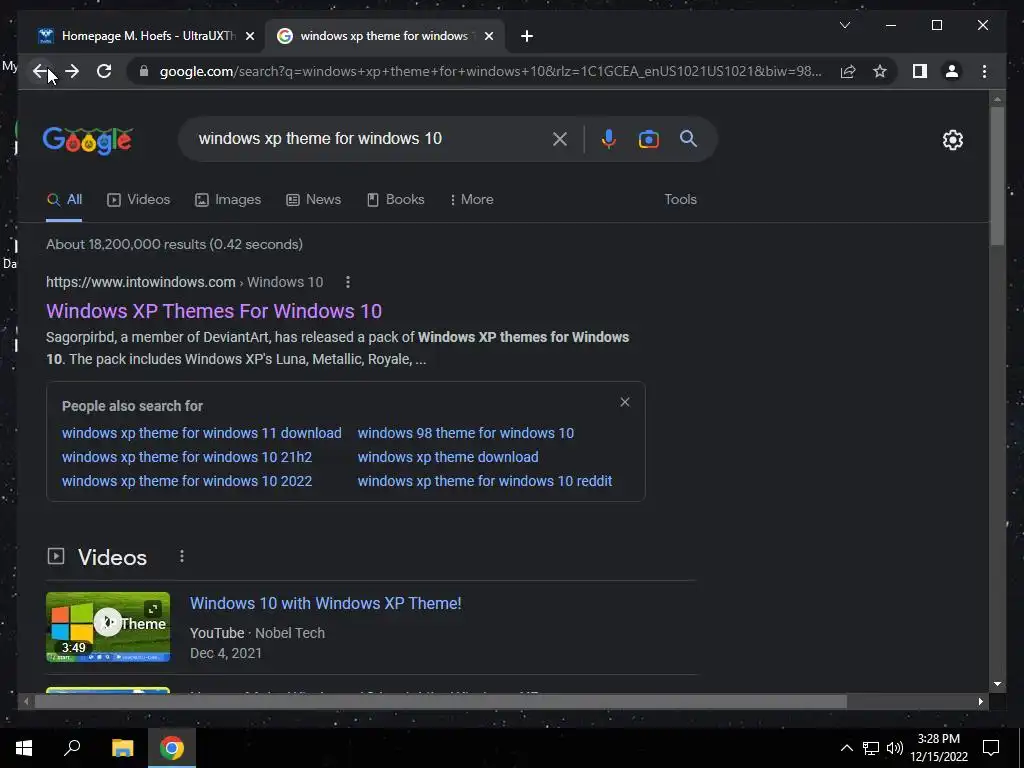Image resolution: width=1024 pixels, height=768 pixels.
Task: Open a new tab
Action: click(527, 36)
